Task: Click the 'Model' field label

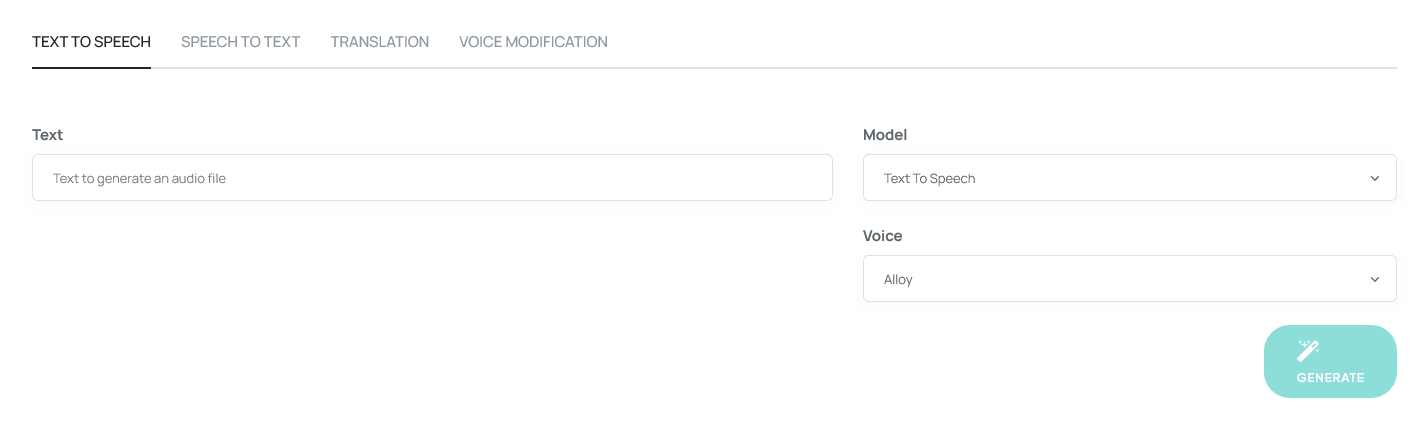Action: pyautogui.click(x=885, y=135)
